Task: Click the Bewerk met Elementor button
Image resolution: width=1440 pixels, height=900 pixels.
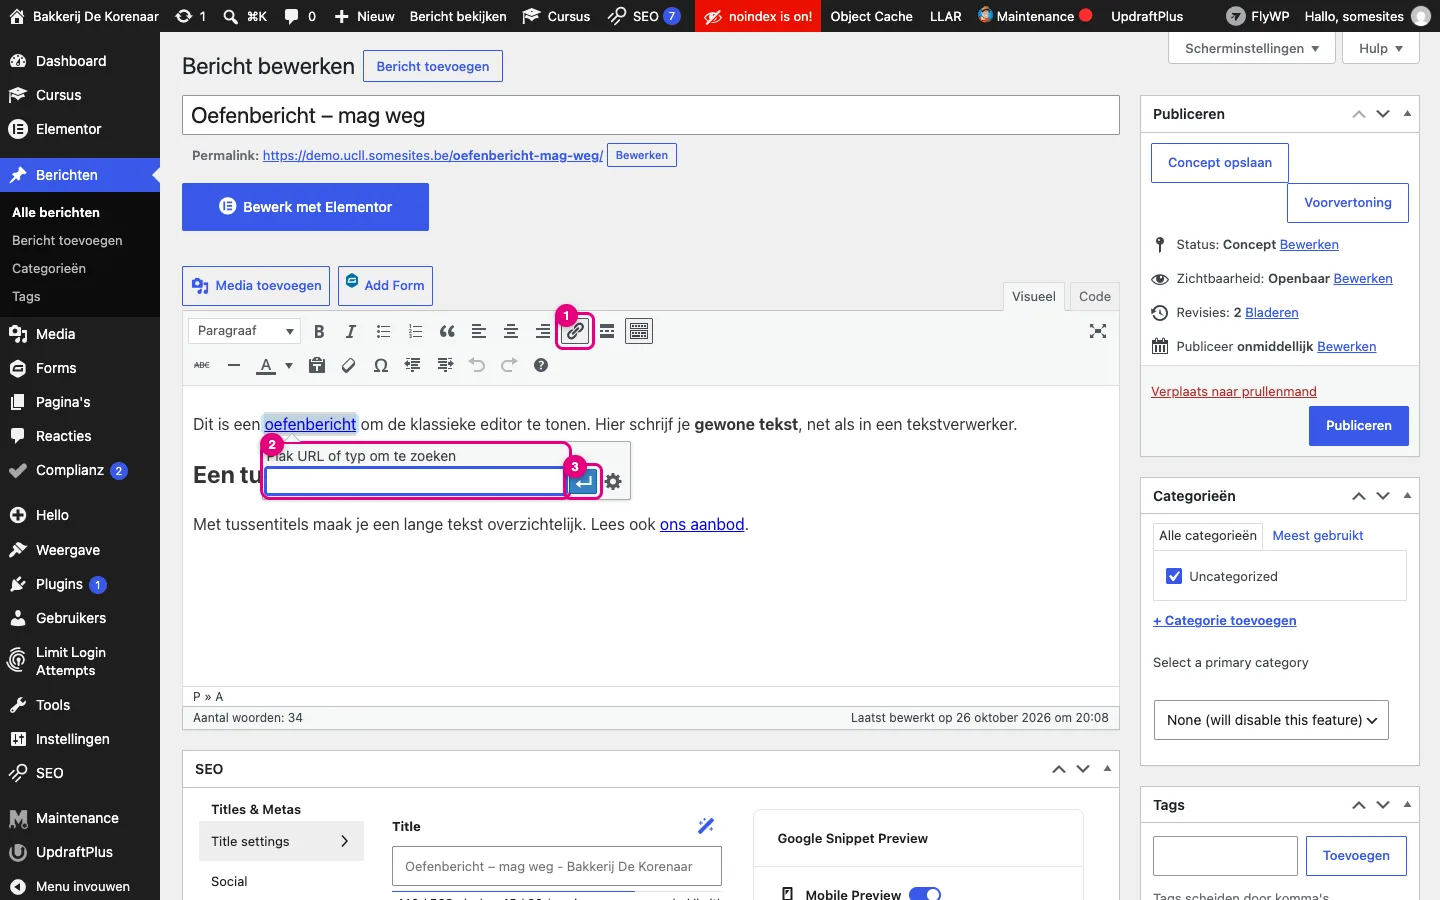Action: tap(305, 207)
